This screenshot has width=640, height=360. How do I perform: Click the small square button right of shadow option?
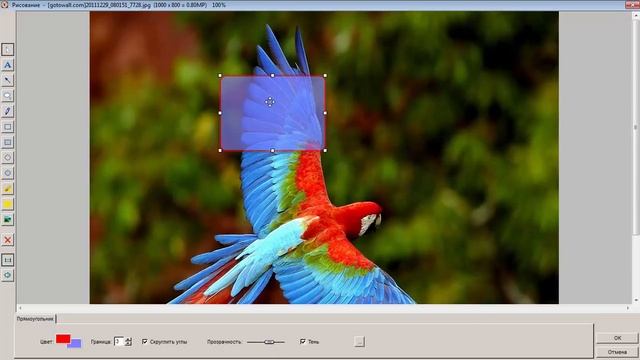pos(359,342)
